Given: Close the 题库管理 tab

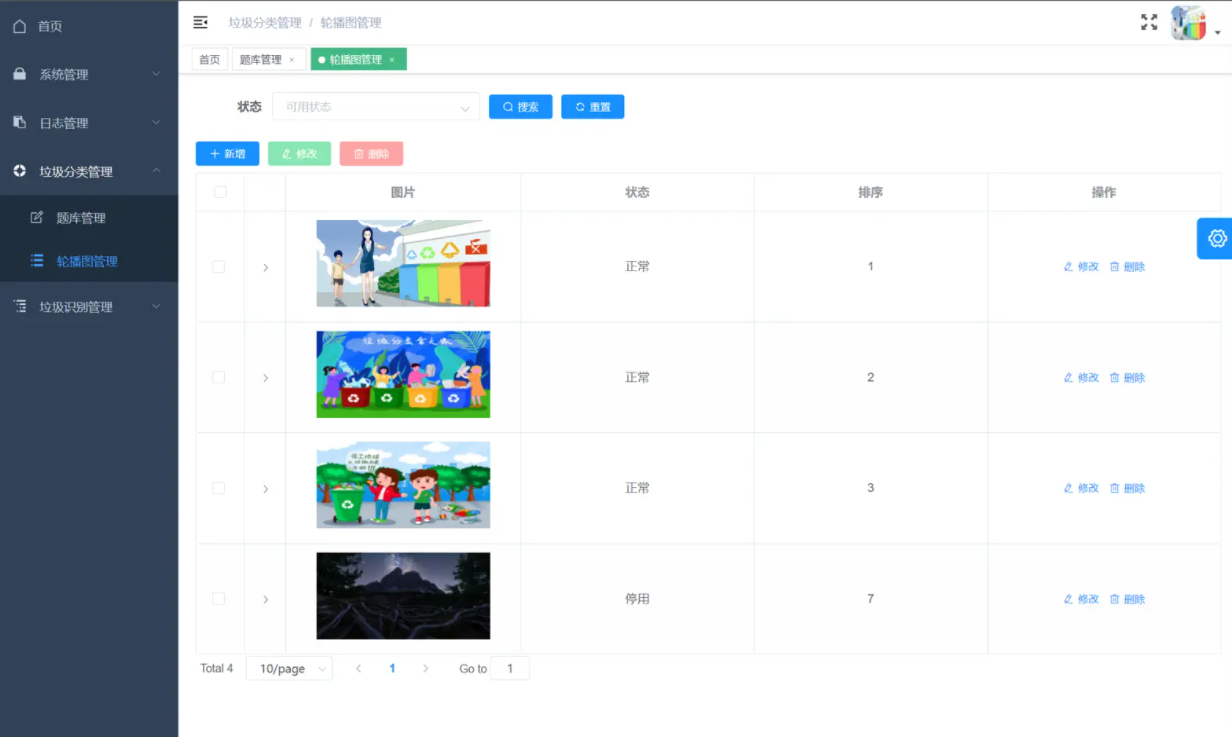Looking at the screenshot, I should pos(292,60).
